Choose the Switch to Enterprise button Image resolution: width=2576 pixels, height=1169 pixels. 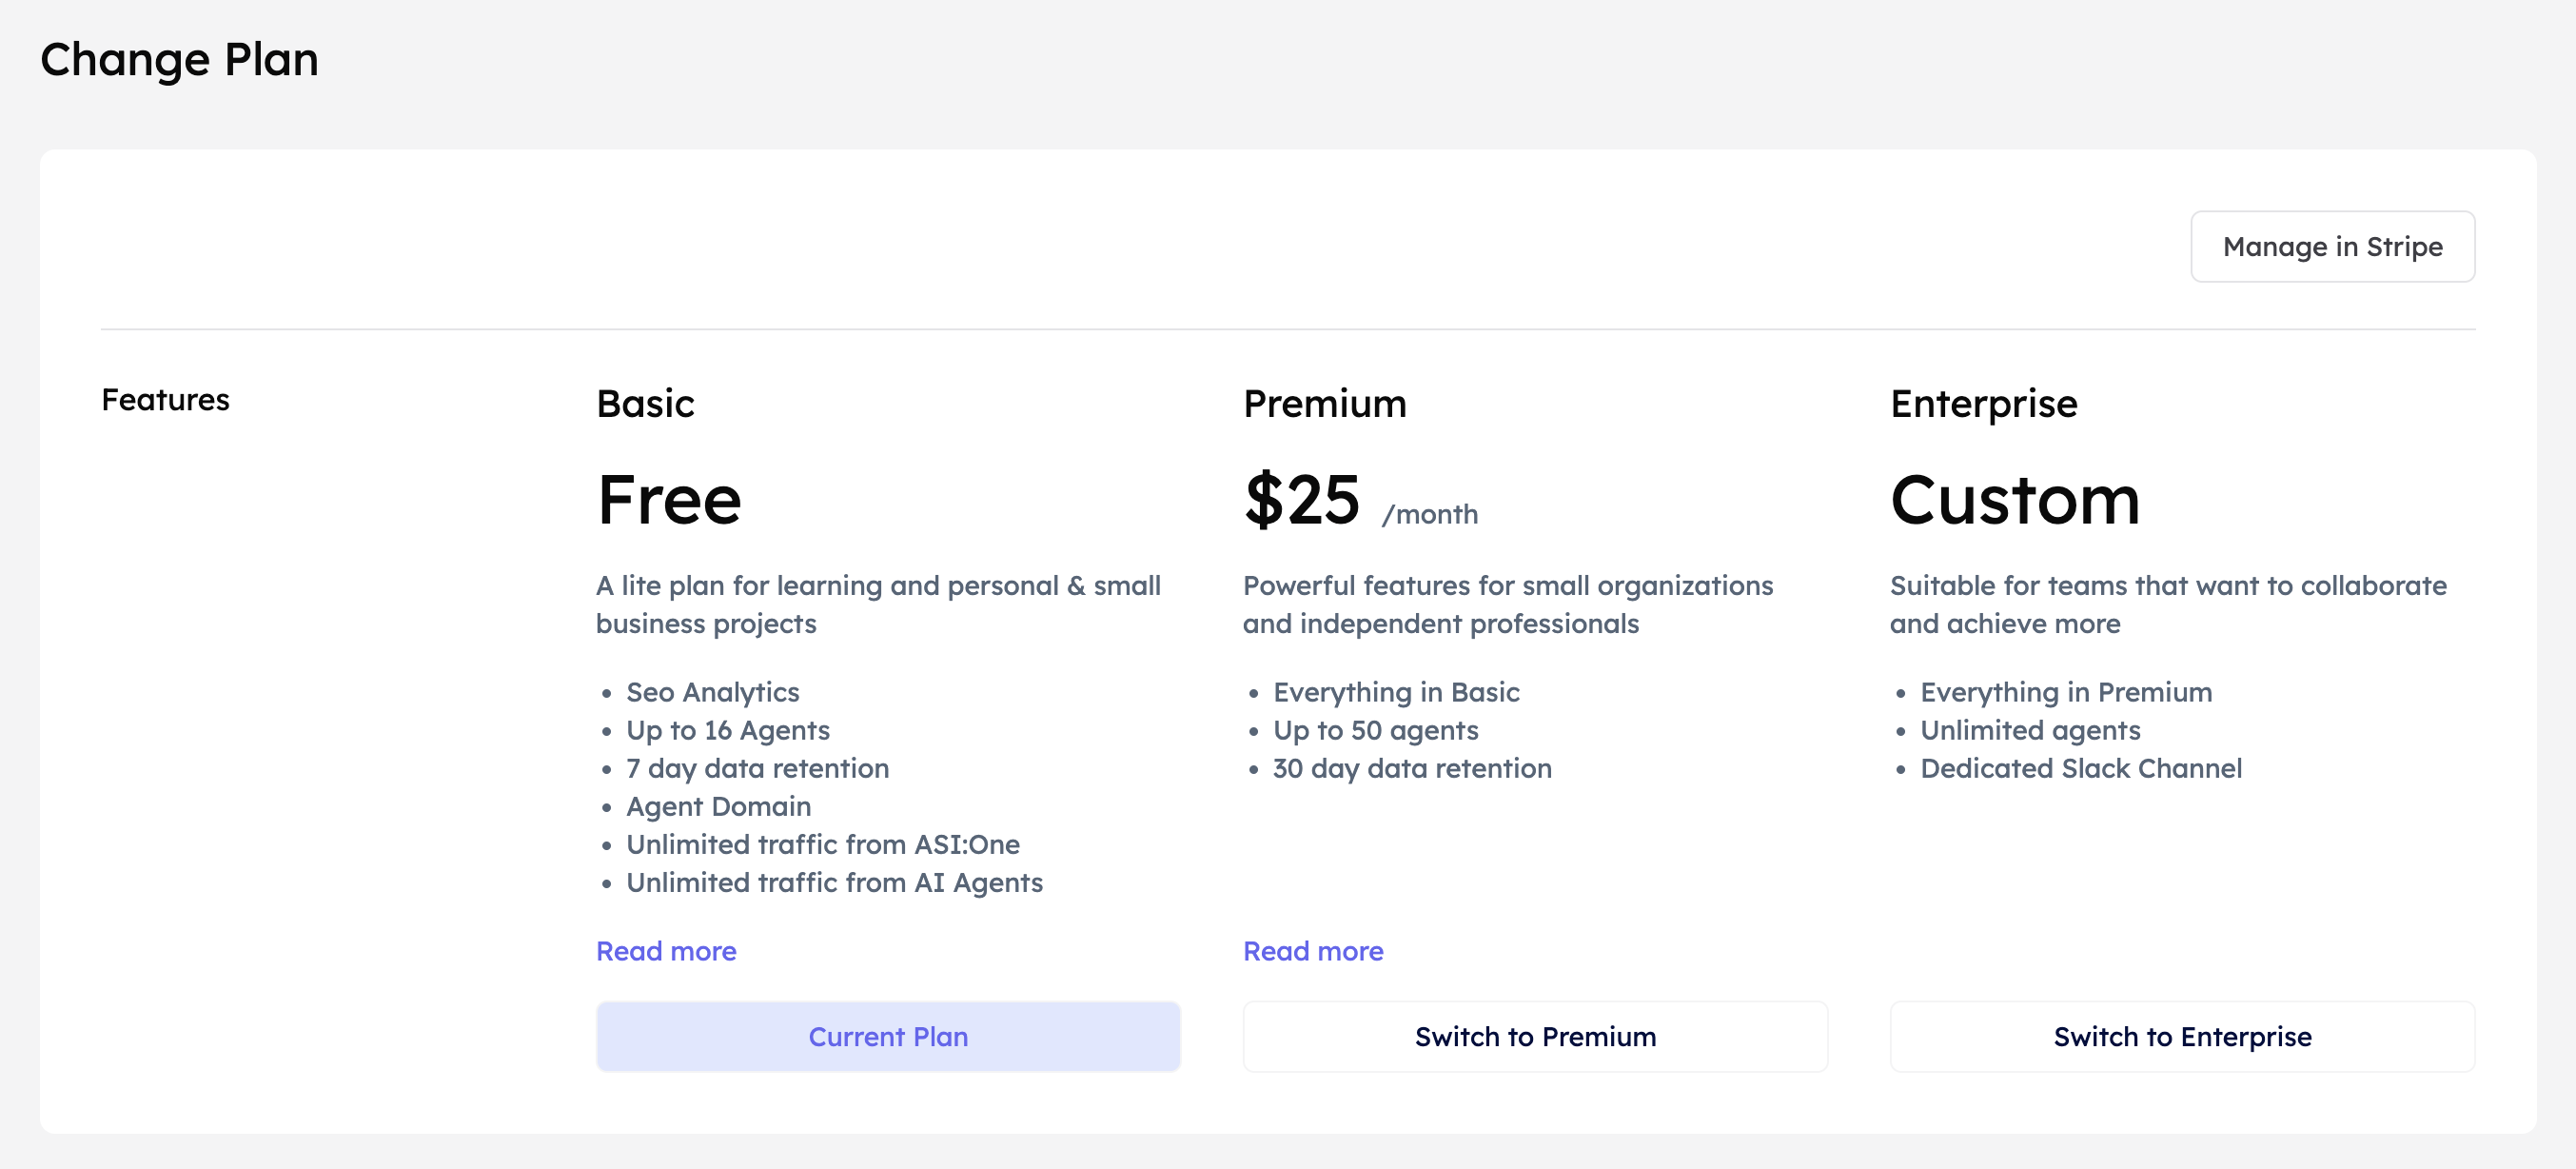pyautogui.click(x=2182, y=1037)
